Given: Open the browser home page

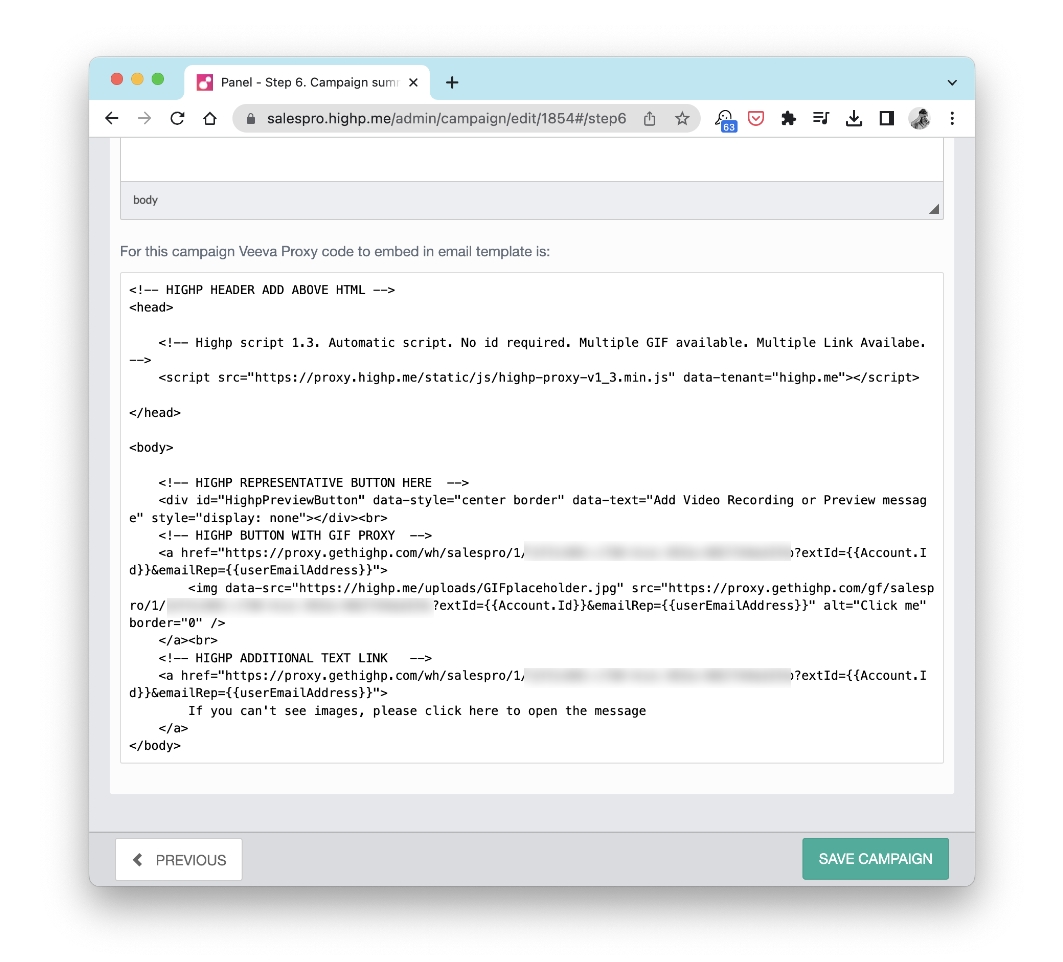Looking at the screenshot, I should tap(210, 118).
